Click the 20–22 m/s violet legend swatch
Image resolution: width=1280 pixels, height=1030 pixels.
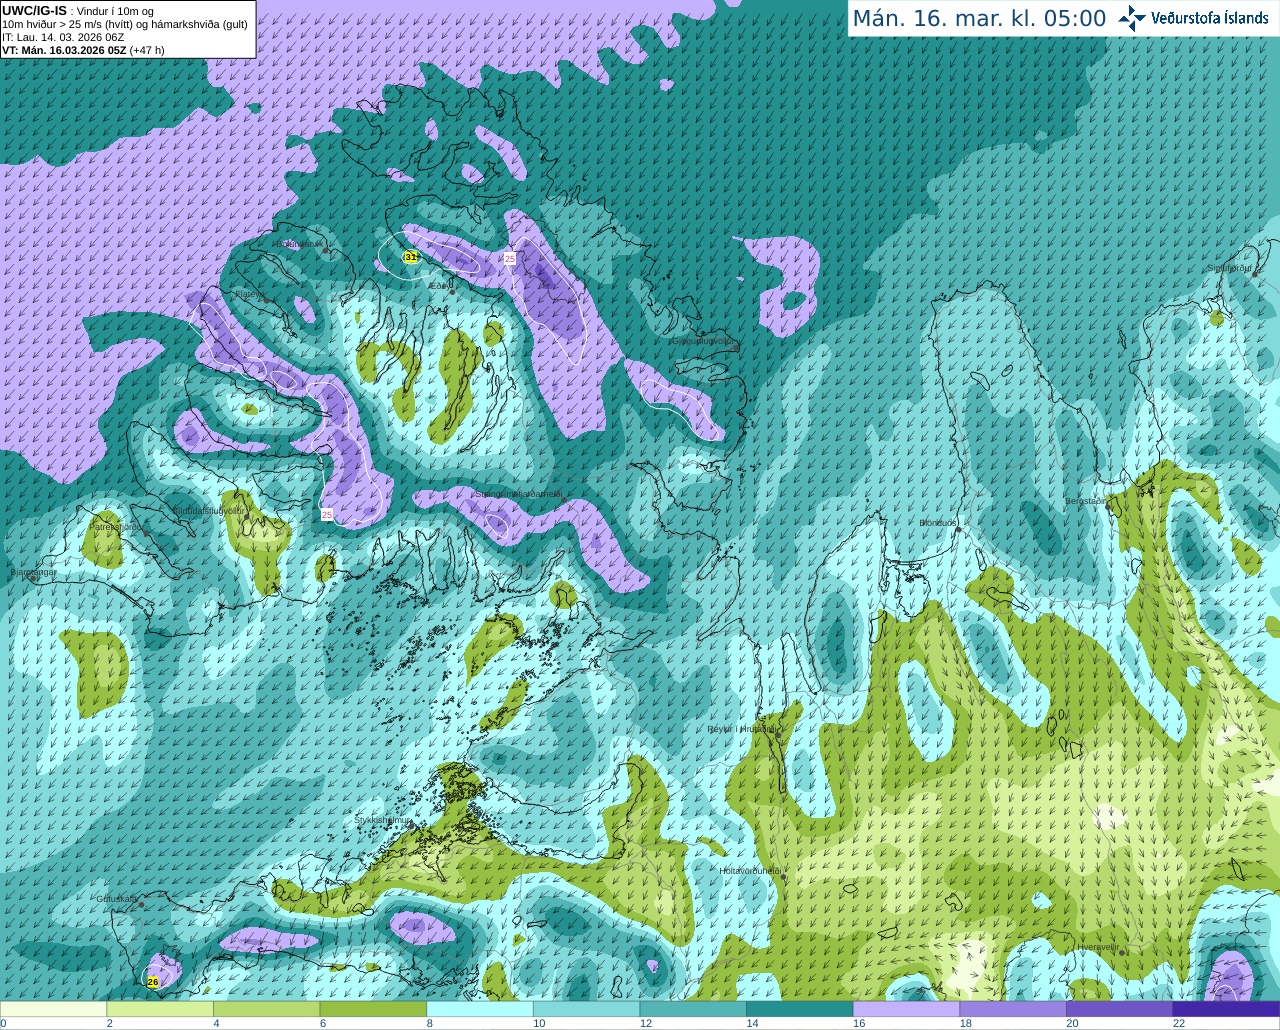pyautogui.click(x=1120, y=1009)
